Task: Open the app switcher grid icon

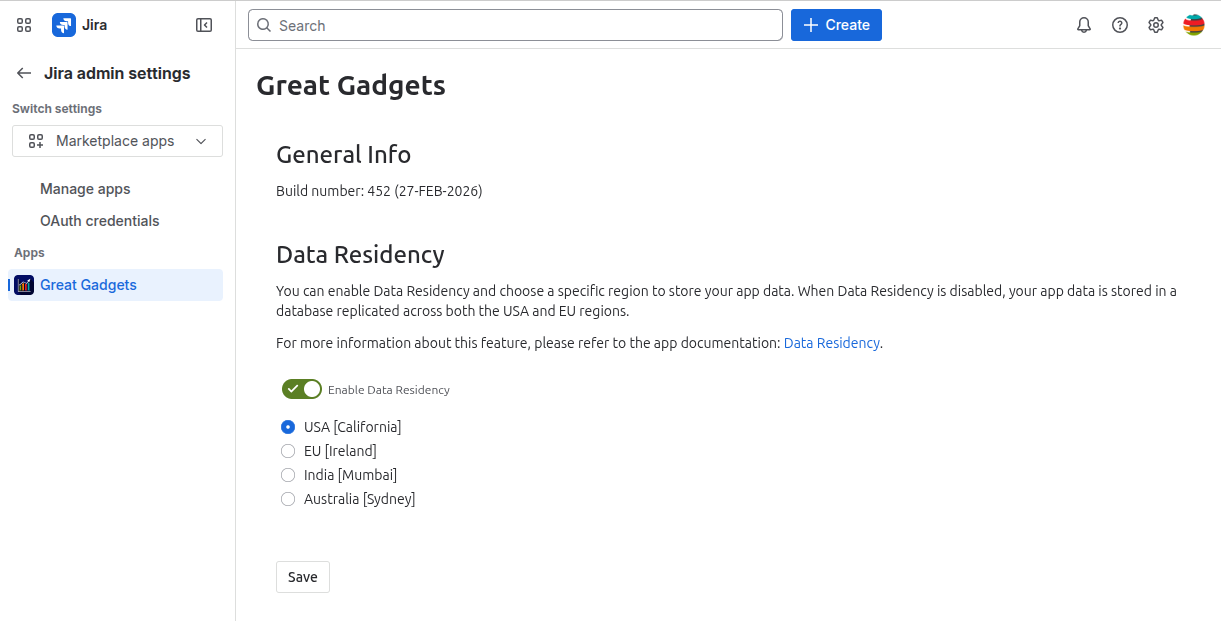Action: tap(24, 25)
